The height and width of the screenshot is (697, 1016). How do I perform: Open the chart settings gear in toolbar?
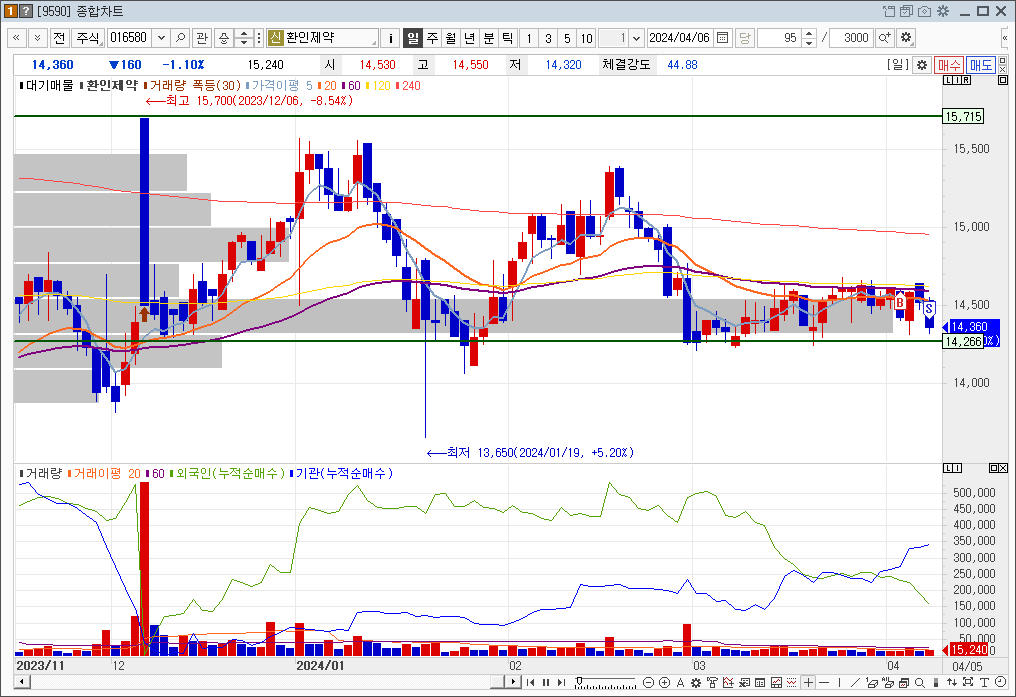906,38
